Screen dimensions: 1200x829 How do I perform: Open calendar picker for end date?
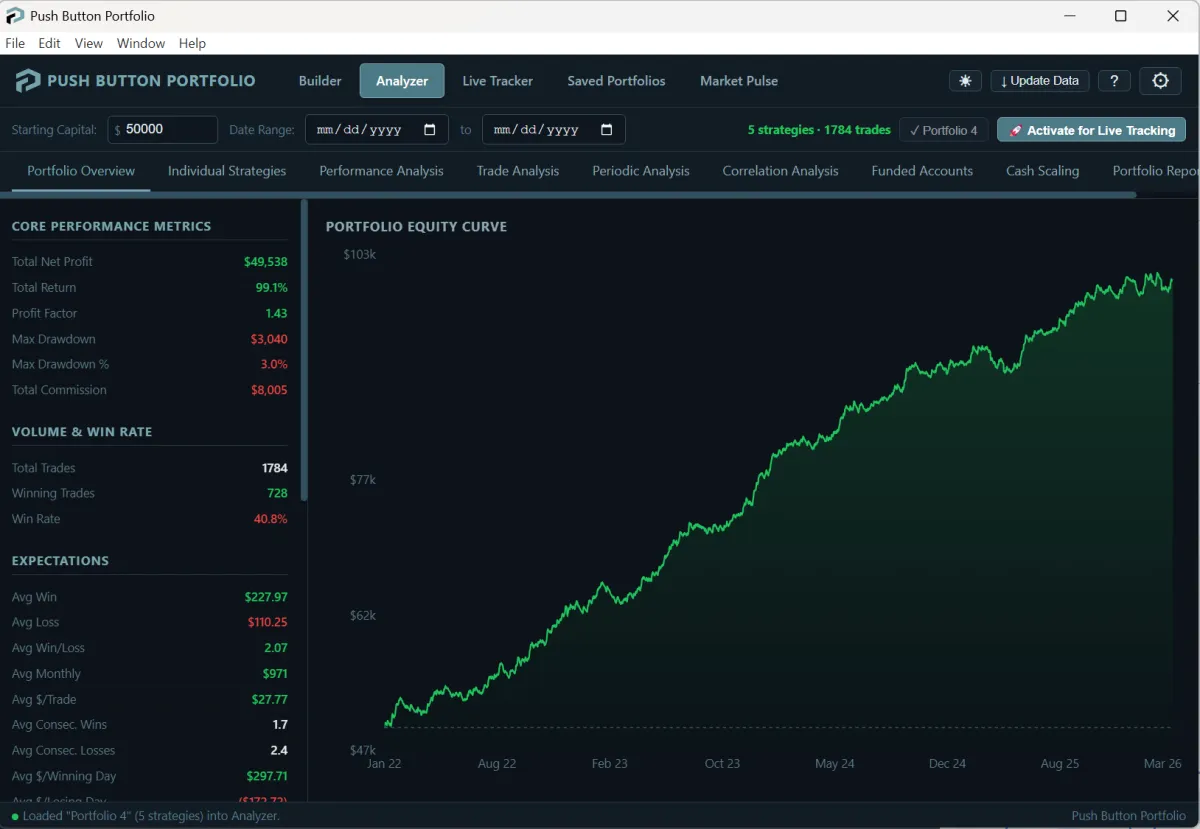click(607, 130)
